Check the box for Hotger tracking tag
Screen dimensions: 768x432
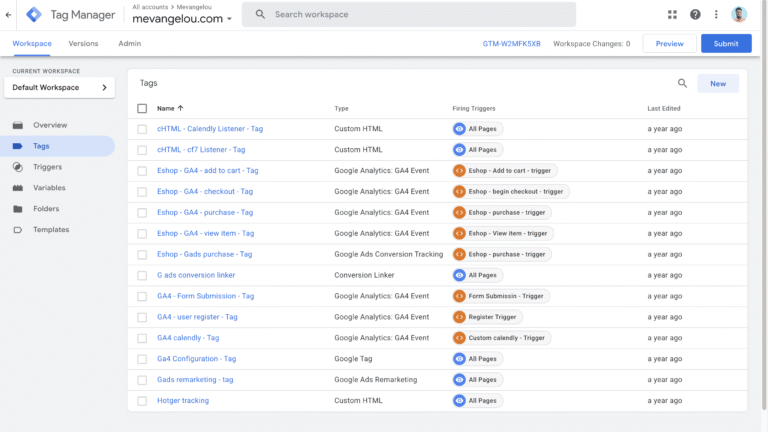142,400
